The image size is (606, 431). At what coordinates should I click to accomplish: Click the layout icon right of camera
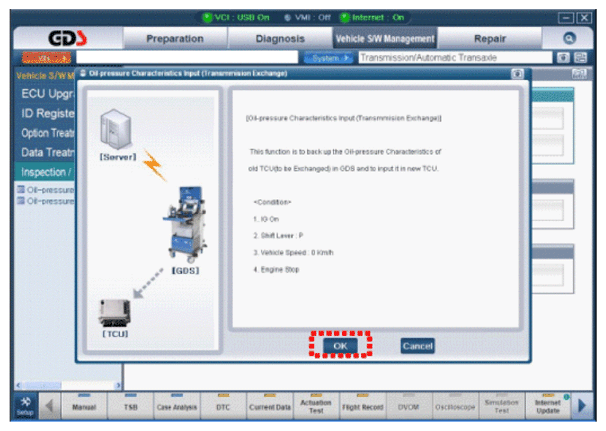pyautogui.click(x=580, y=58)
